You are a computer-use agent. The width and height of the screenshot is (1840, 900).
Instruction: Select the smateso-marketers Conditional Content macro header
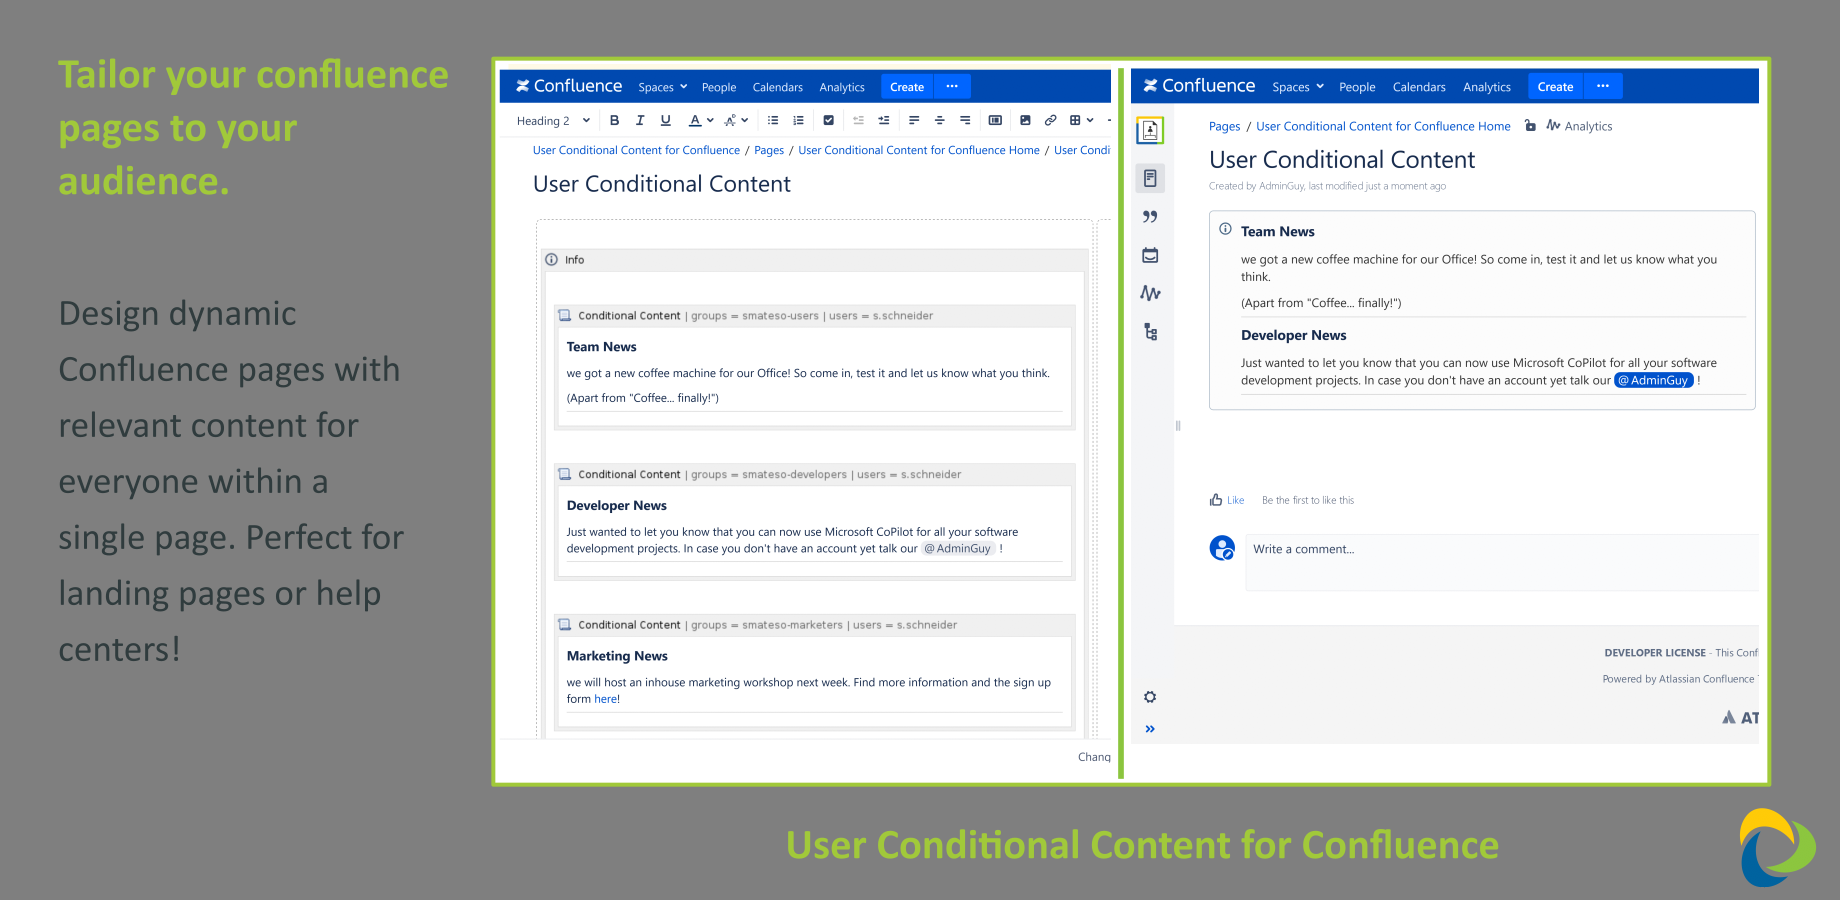[814, 625]
